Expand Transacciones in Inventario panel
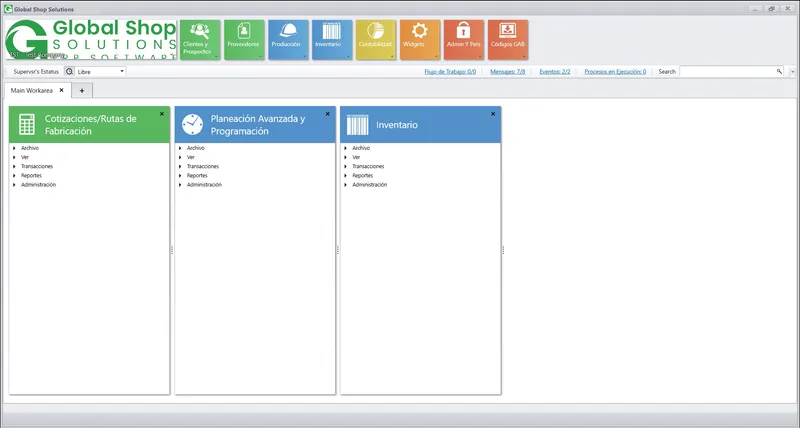800x428 pixels. tap(345, 166)
